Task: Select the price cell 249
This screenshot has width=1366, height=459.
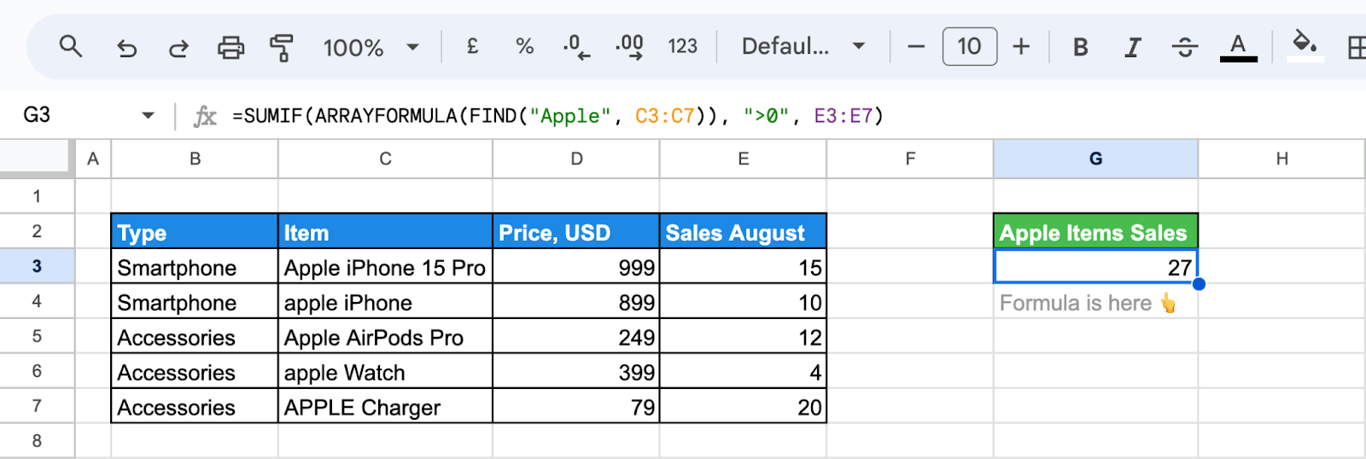Action: tap(576, 337)
